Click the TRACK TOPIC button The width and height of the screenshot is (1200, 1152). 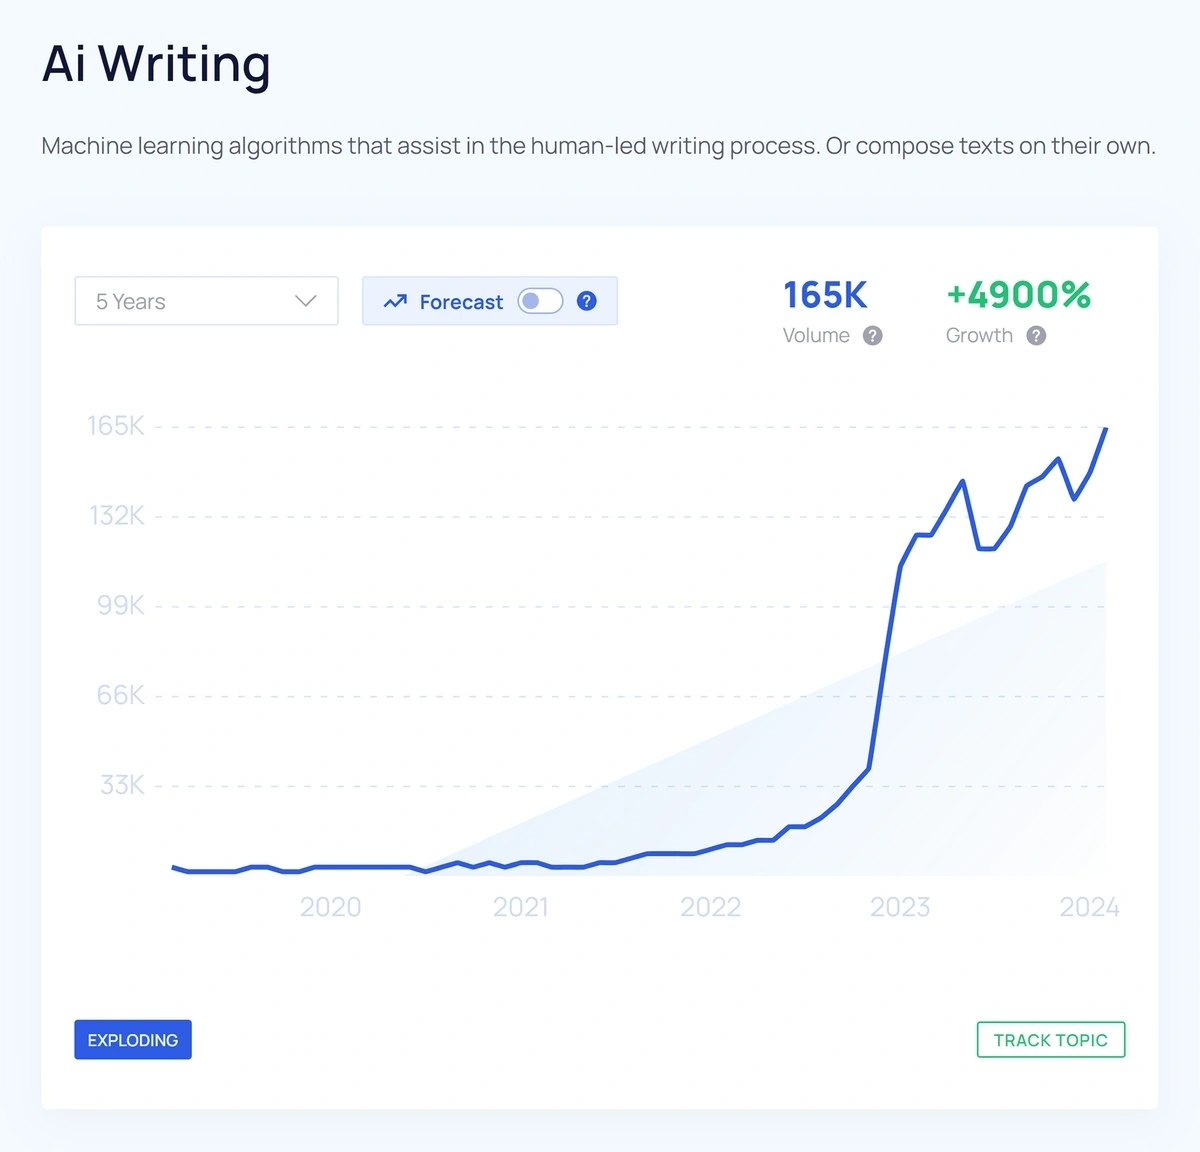click(x=1050, y=1040)
